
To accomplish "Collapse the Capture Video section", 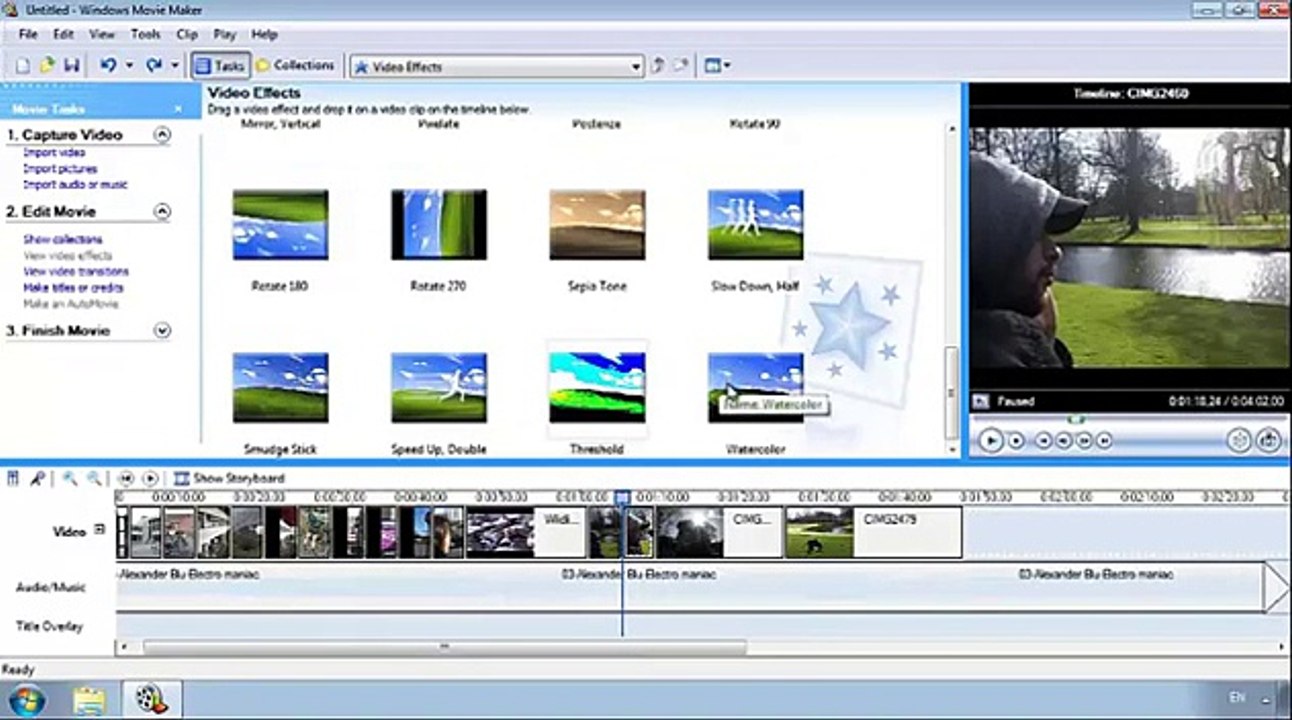I will [x=162, y=135].
